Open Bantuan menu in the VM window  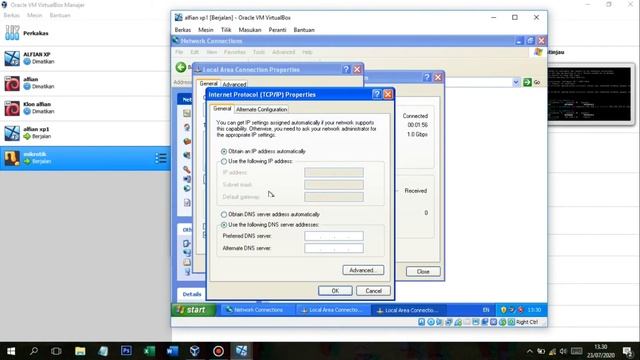(x=304, y=30)
